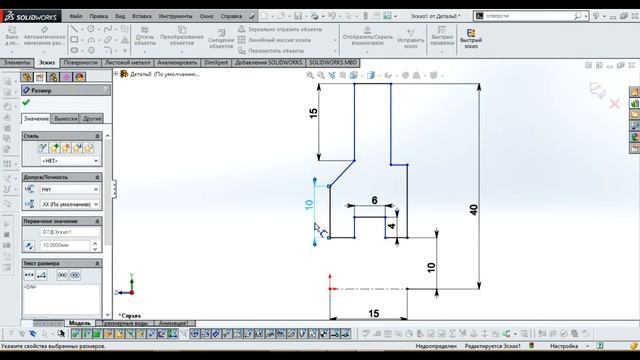Open the Вид menu
Viewport: 640px width, 360px height.
120,16
